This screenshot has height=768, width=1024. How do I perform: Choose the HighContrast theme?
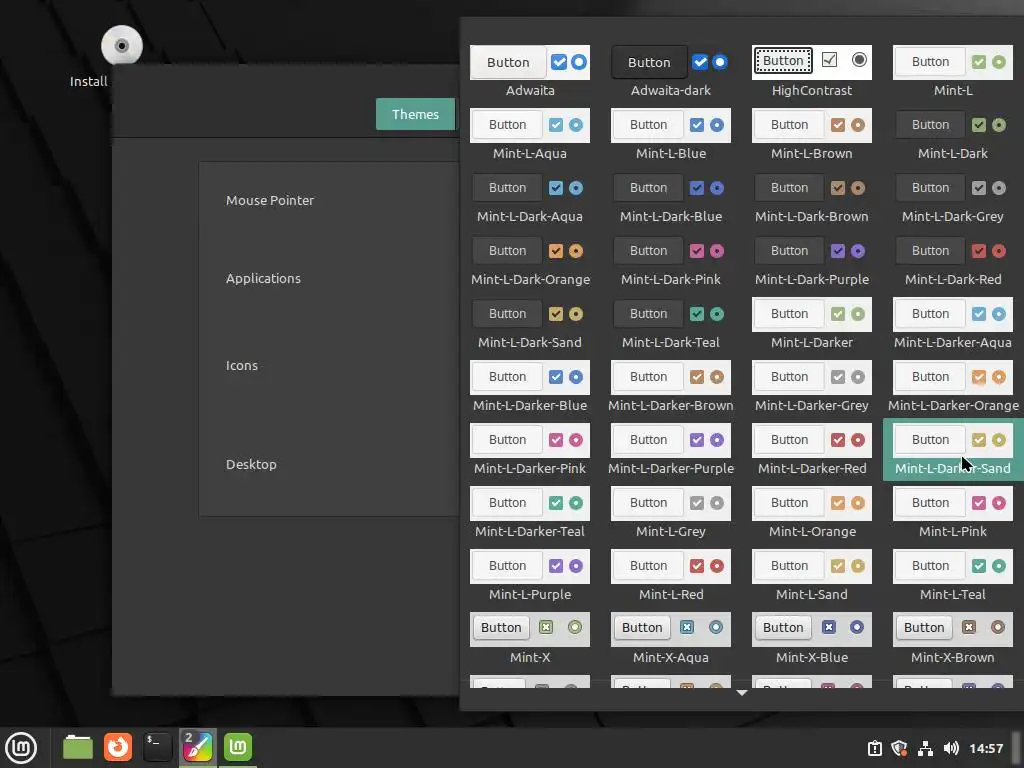click(x=812, y=72)
